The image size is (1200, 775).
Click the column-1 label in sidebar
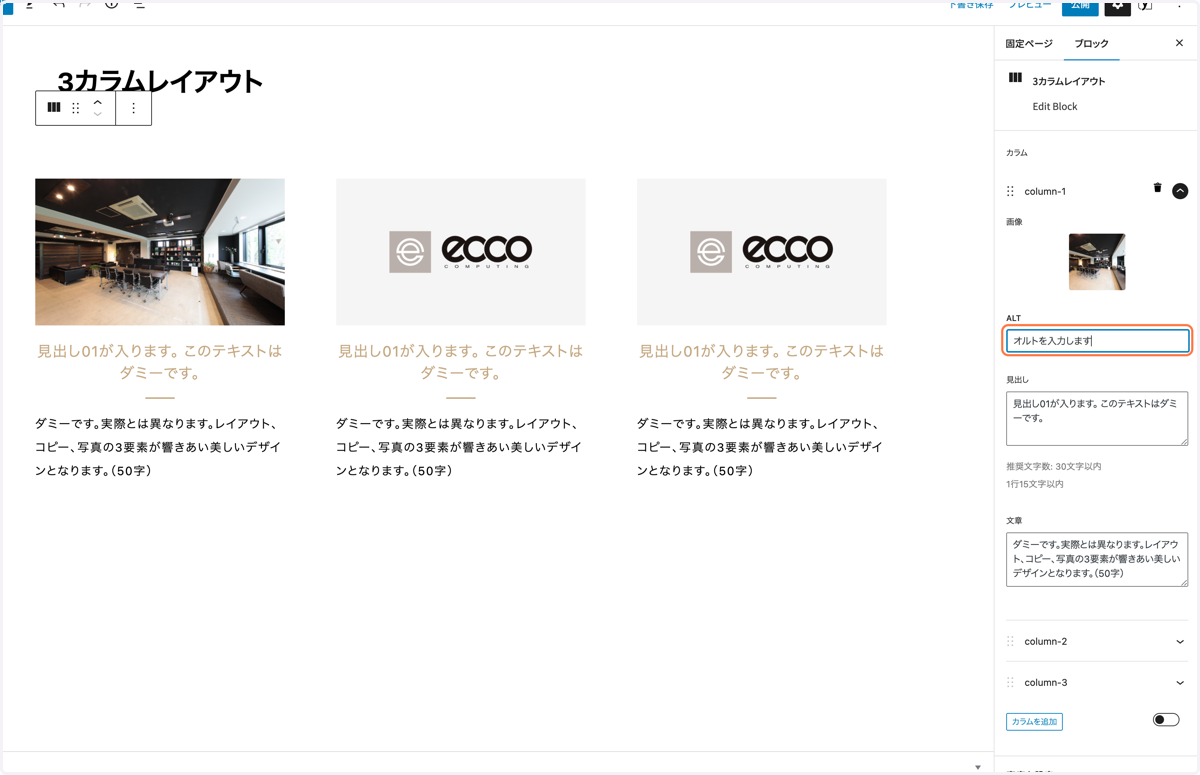(1045, 191)
